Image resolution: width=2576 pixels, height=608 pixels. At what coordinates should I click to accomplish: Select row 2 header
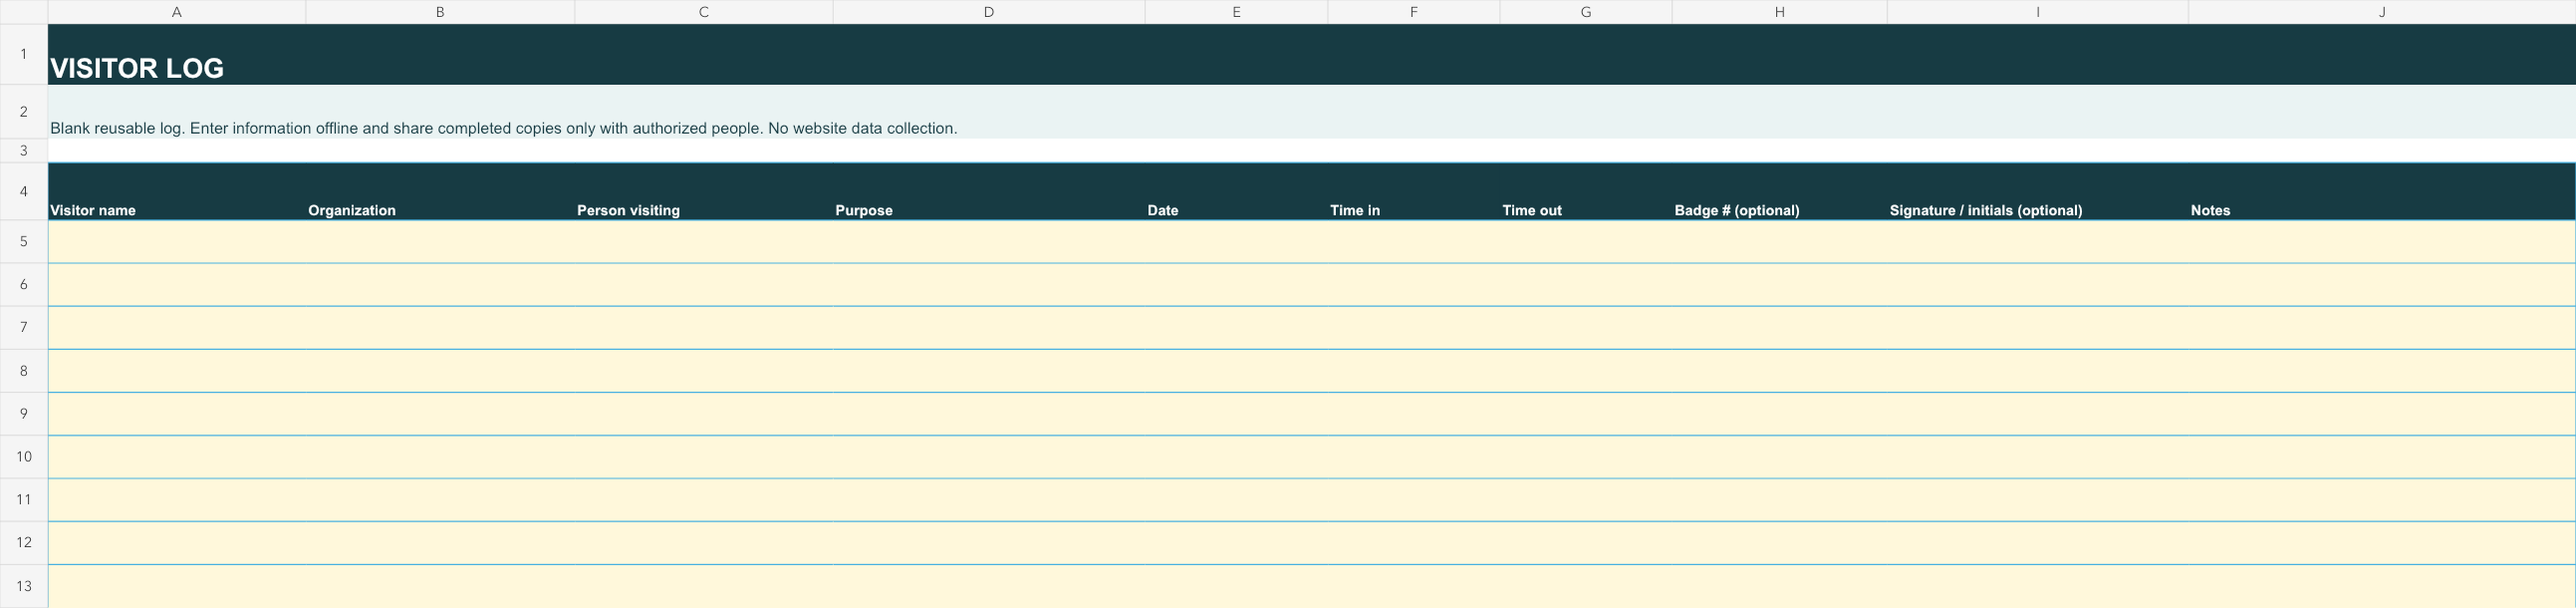[24, 112]
